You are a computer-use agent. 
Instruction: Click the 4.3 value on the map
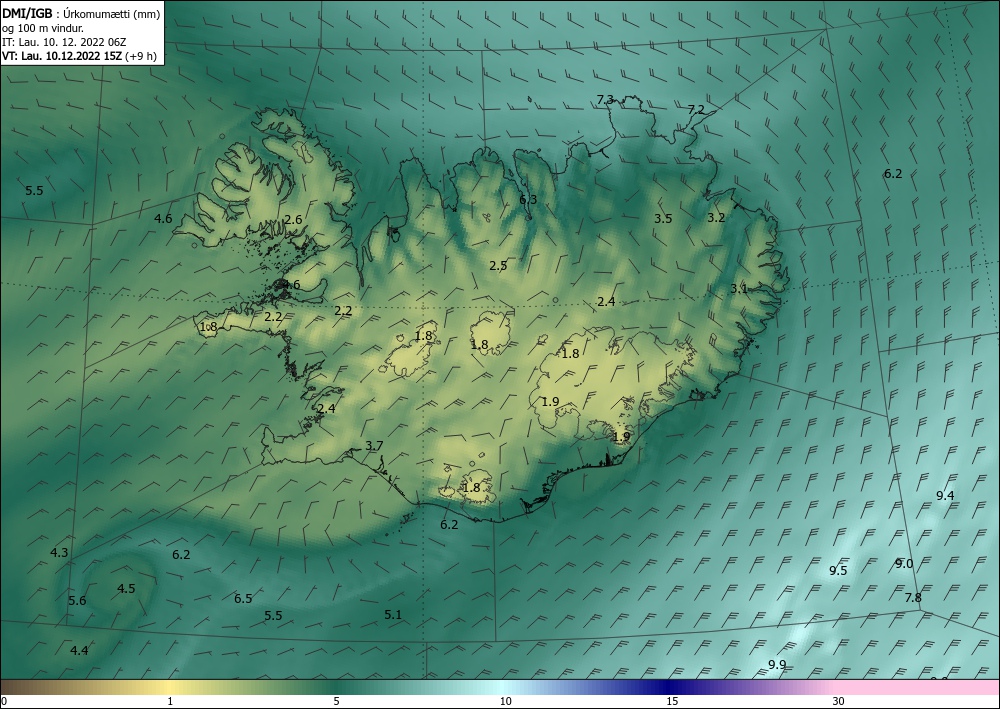(59, 553)
